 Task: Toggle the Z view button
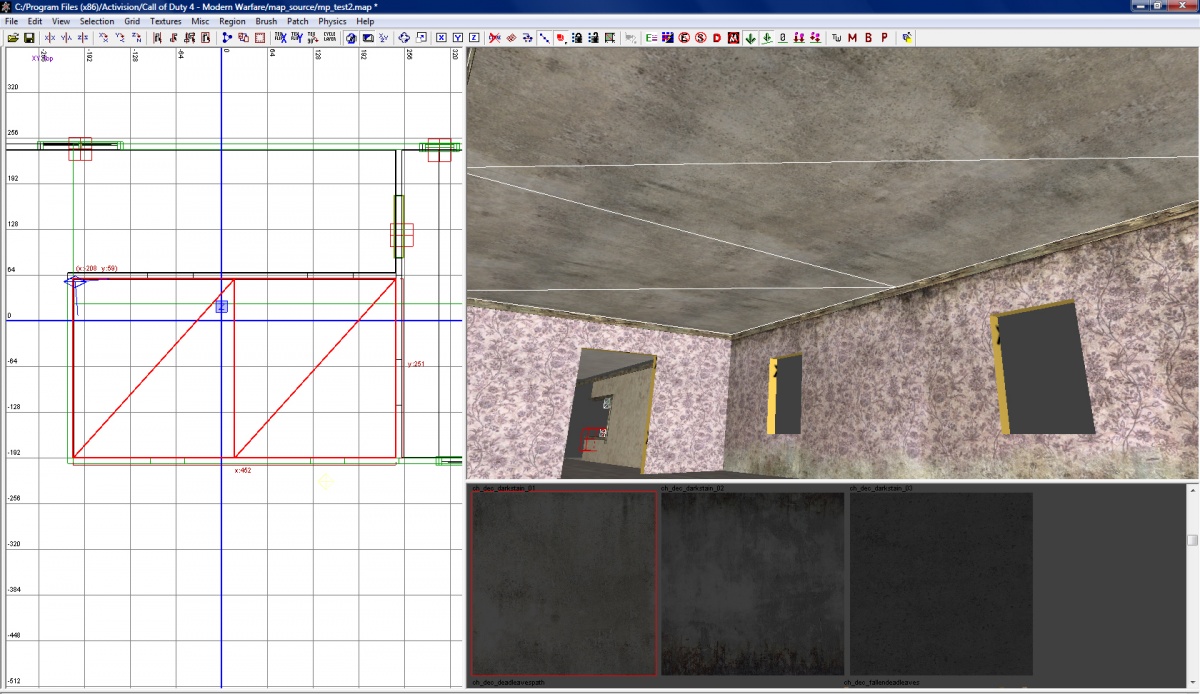tap(475, 38)
